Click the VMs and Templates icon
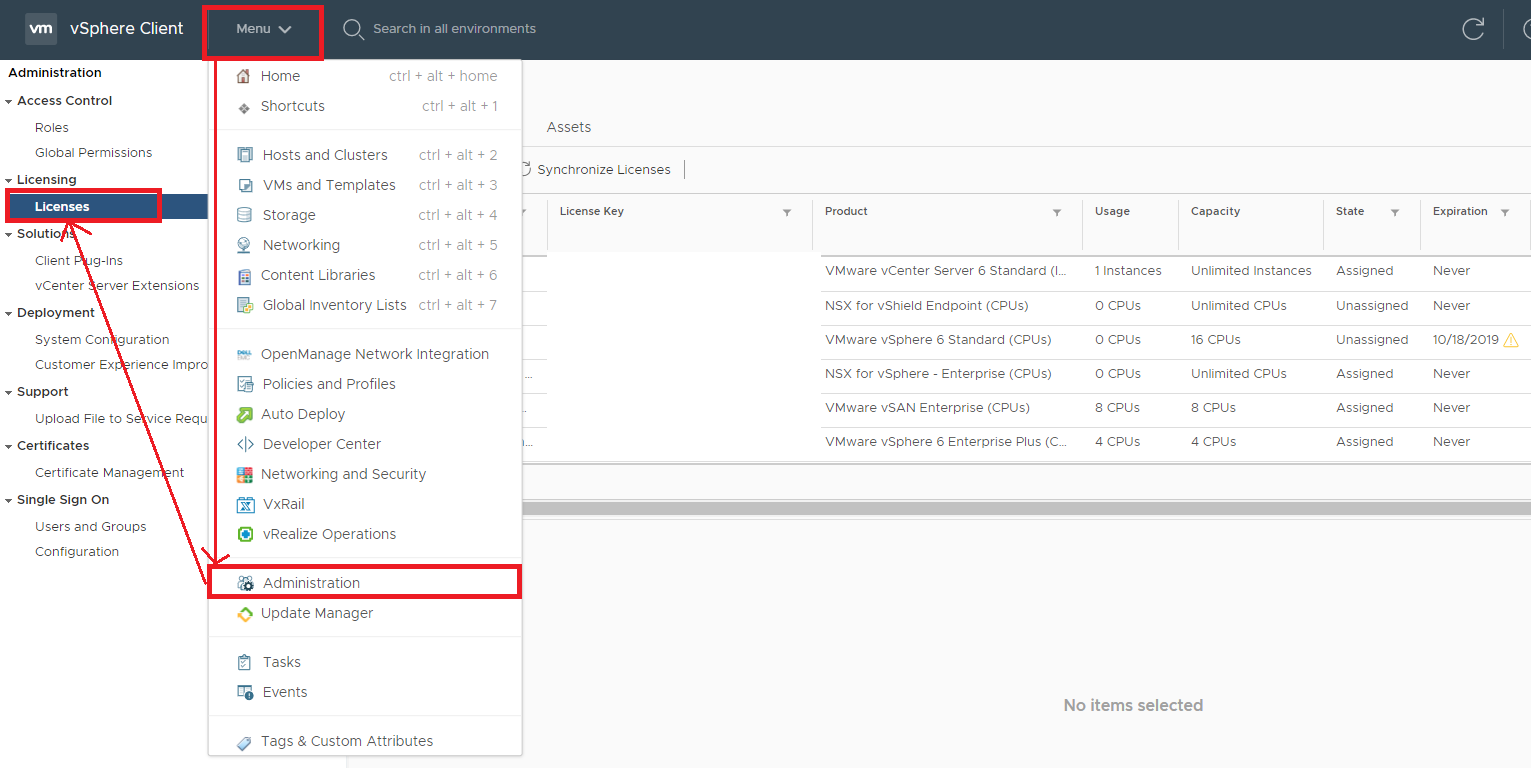 tap(245, 185)
